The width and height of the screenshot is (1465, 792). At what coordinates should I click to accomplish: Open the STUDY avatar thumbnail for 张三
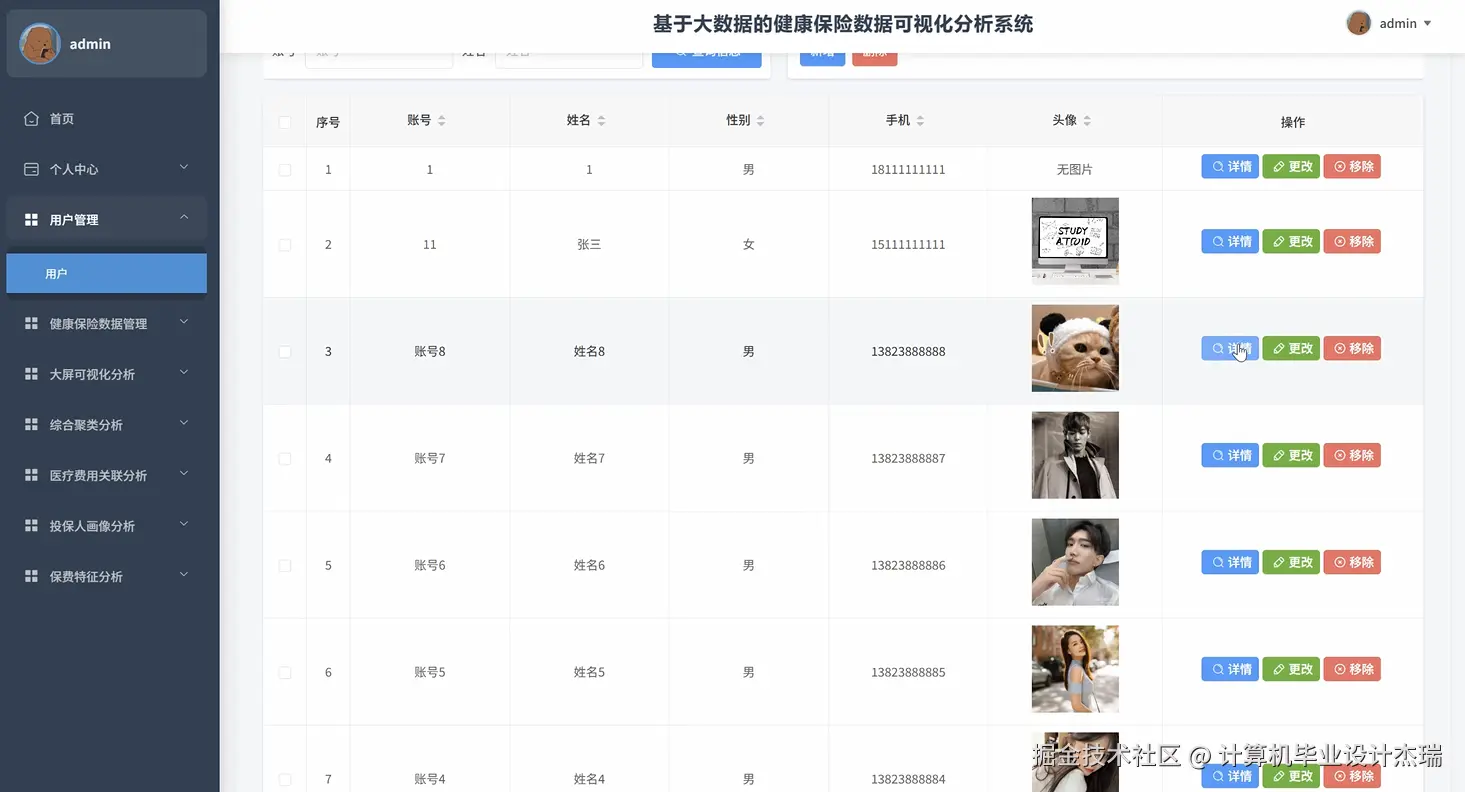1075,241
